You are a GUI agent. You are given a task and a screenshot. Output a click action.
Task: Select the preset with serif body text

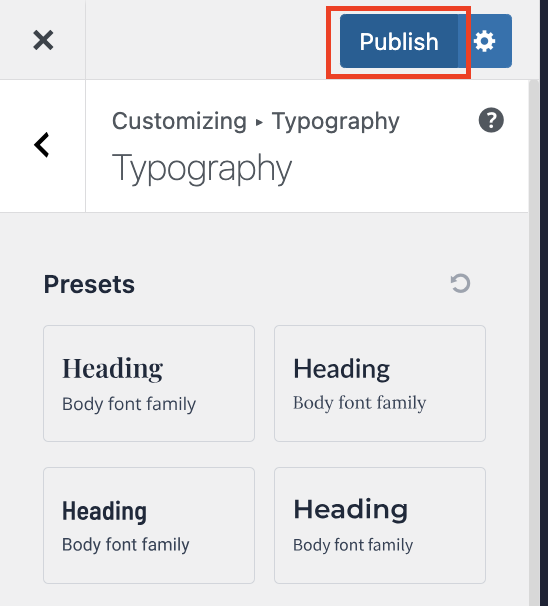[380, 383]
